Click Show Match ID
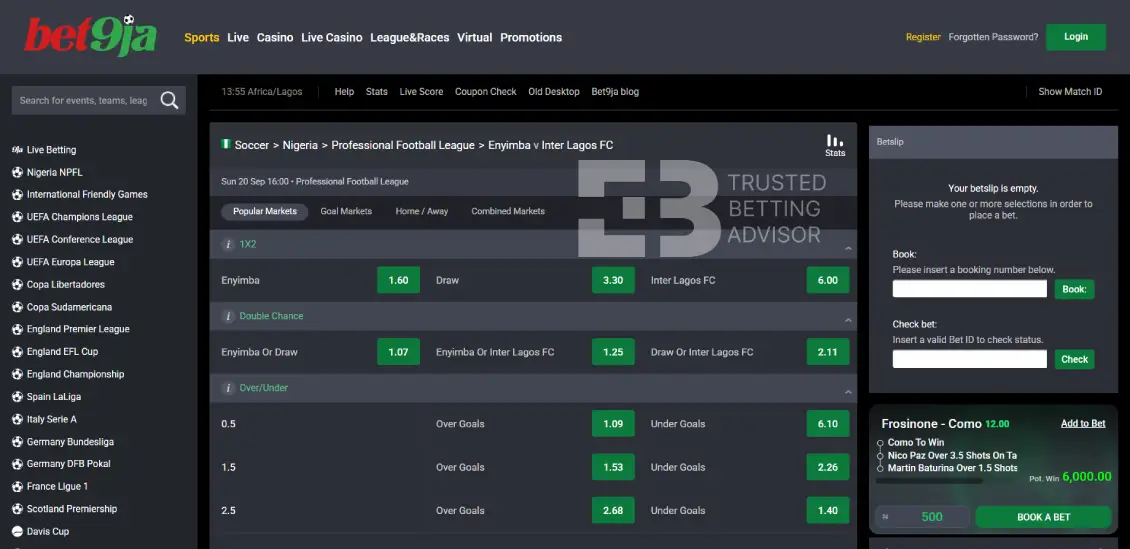 [x=1070, y=92]
